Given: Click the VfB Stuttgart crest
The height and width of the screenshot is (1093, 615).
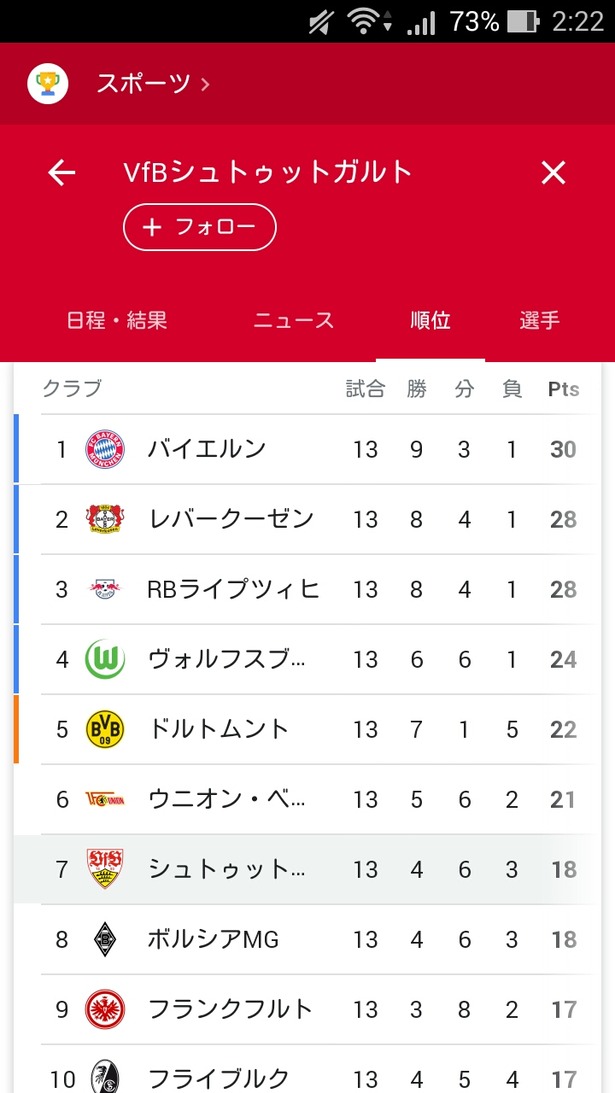Looking at the screenshot, I should click(x=105, y=869).
